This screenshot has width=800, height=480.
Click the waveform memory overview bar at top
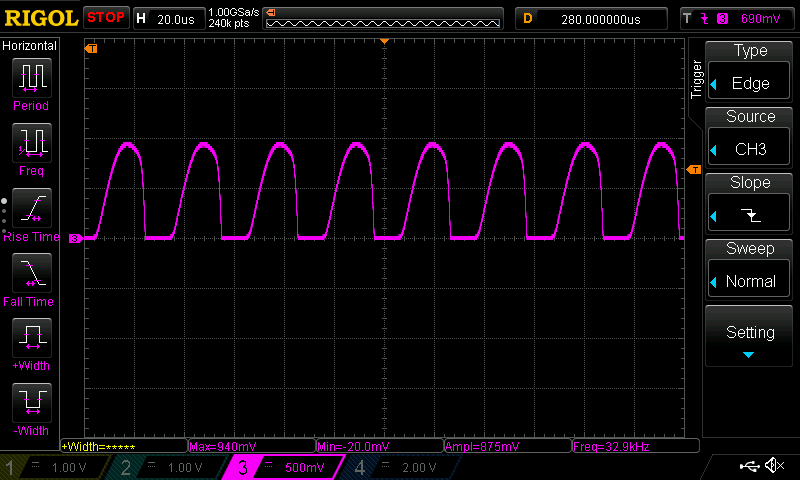point(383,19)
